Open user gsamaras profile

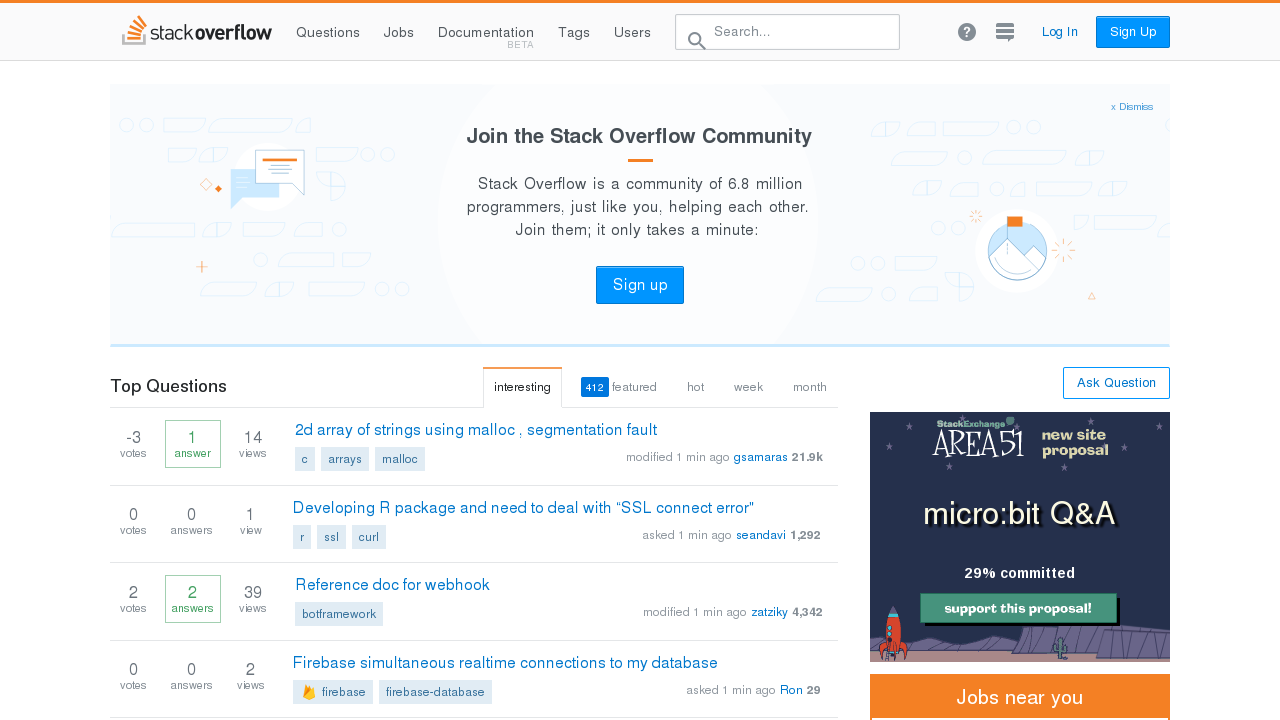pos(760,457)
